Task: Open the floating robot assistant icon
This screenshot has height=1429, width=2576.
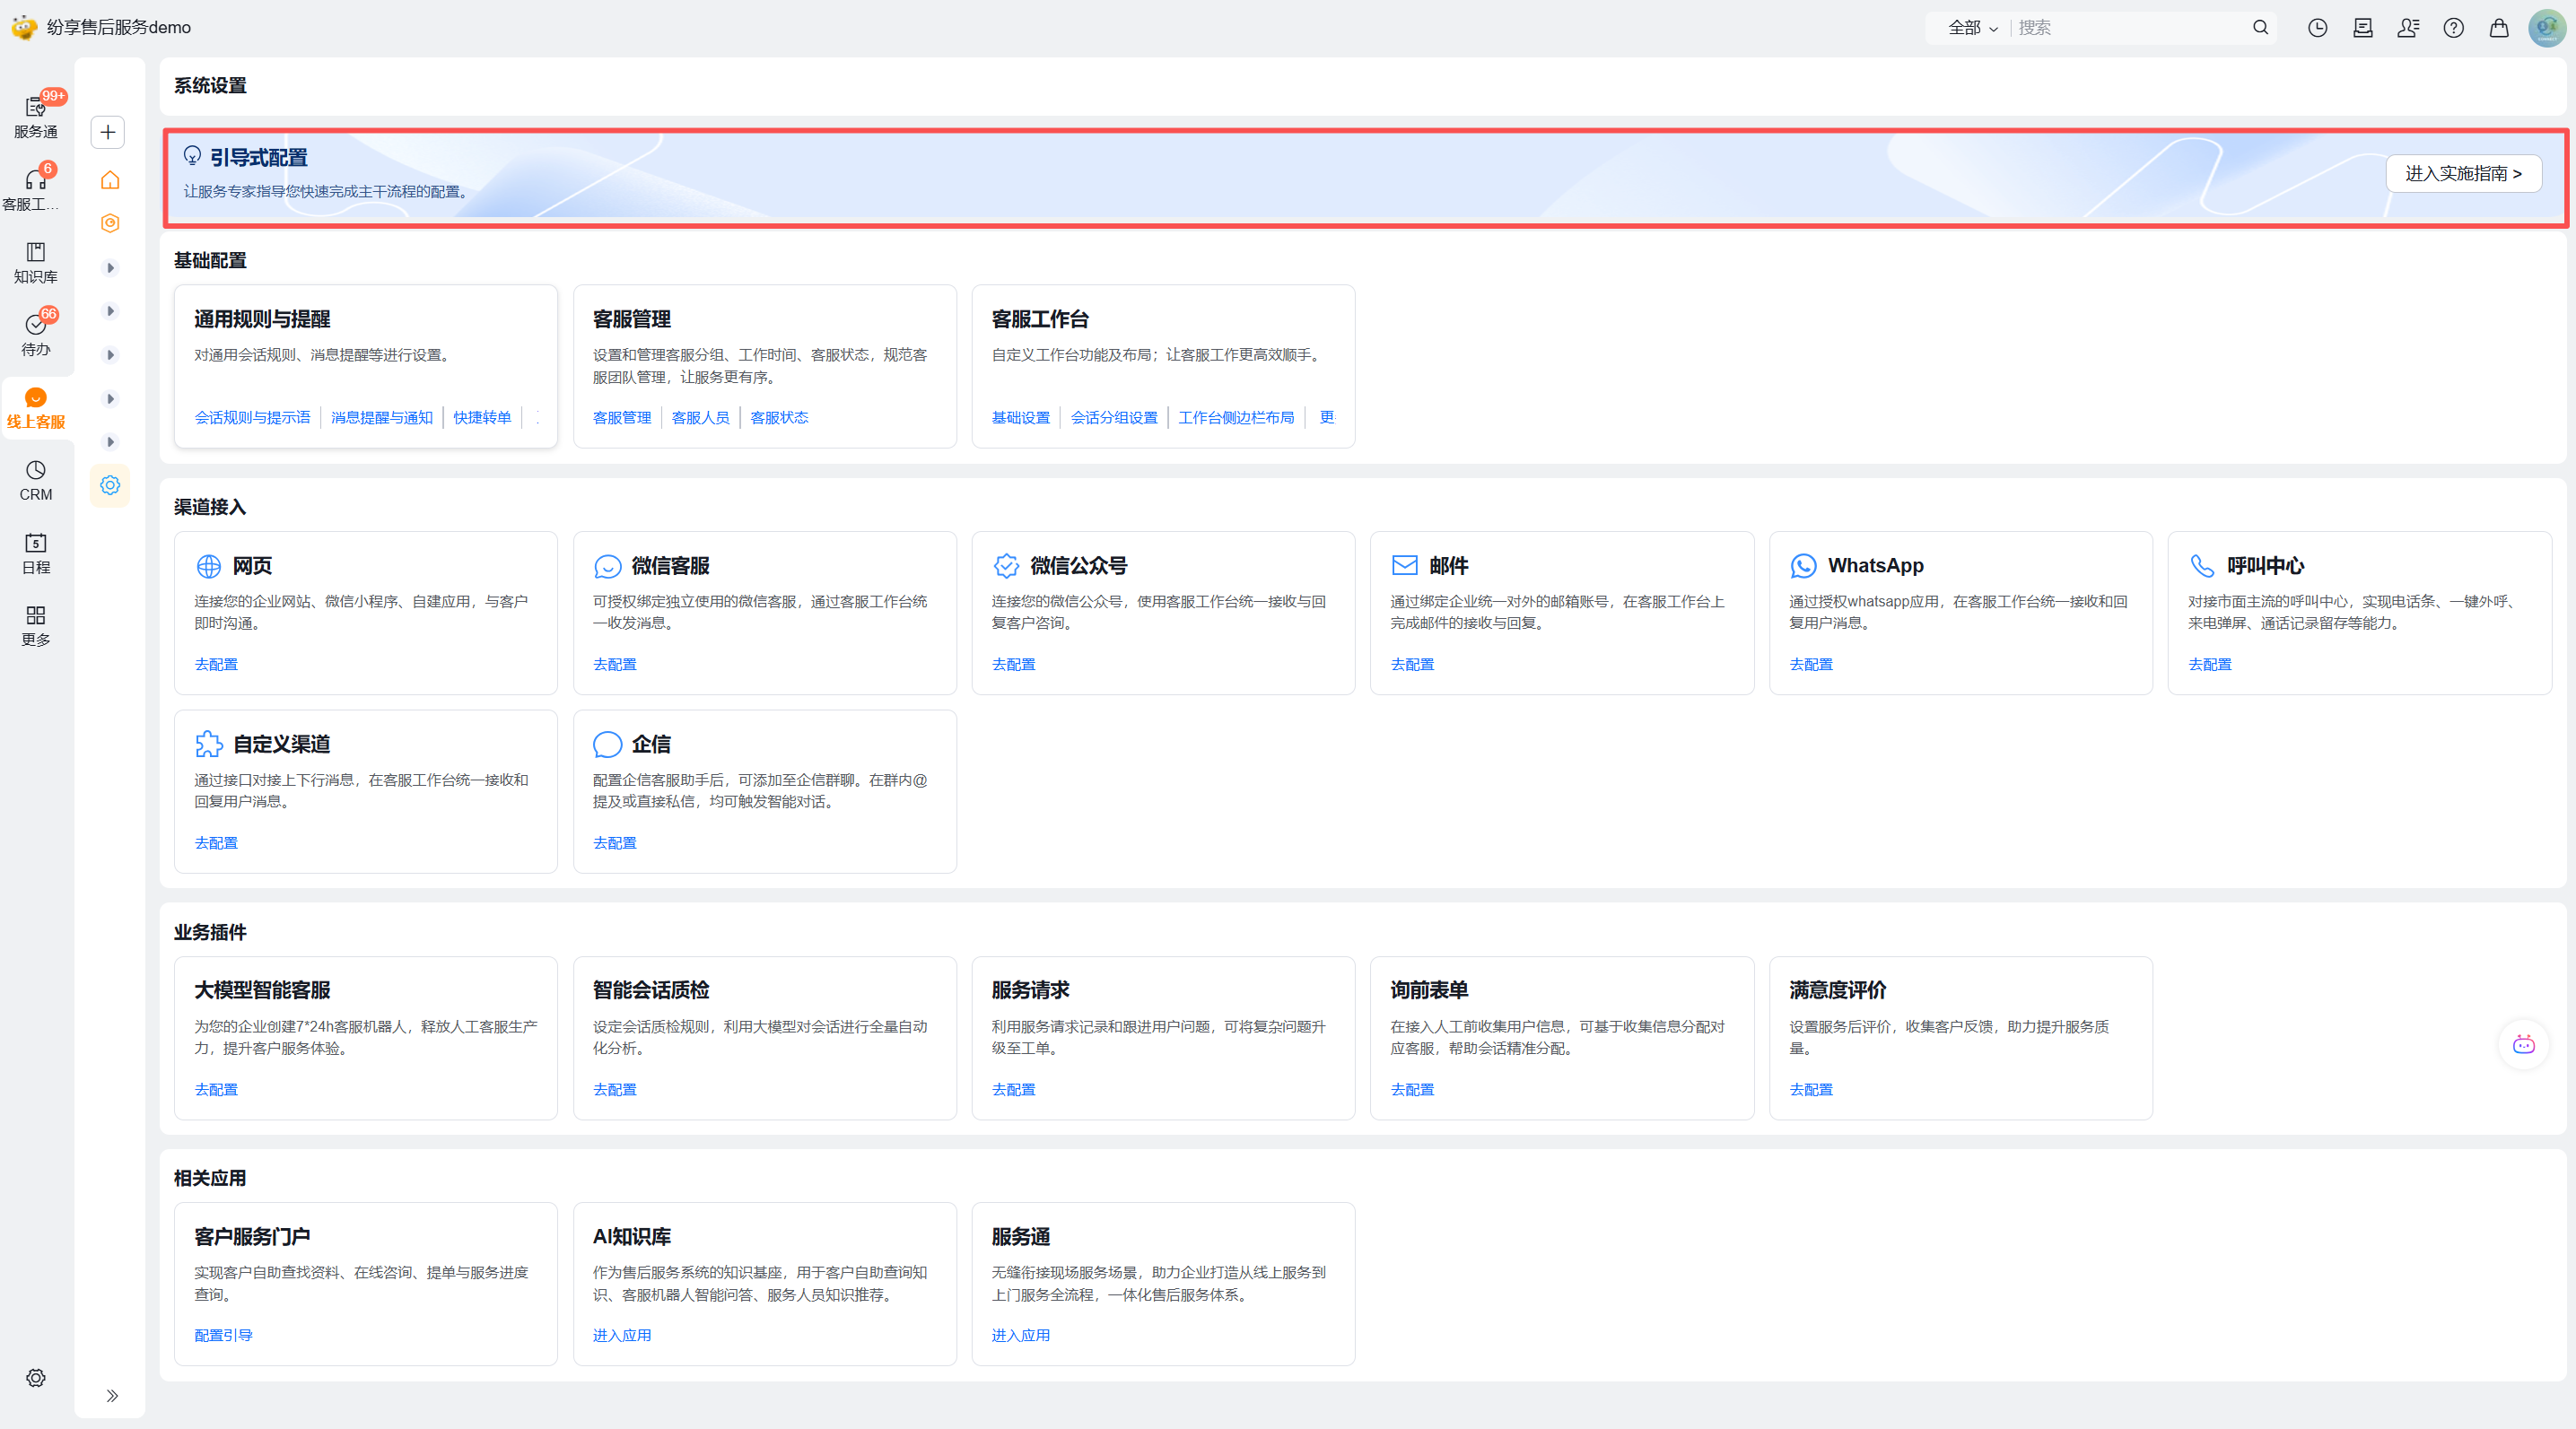Action: coord(2523,1045)
